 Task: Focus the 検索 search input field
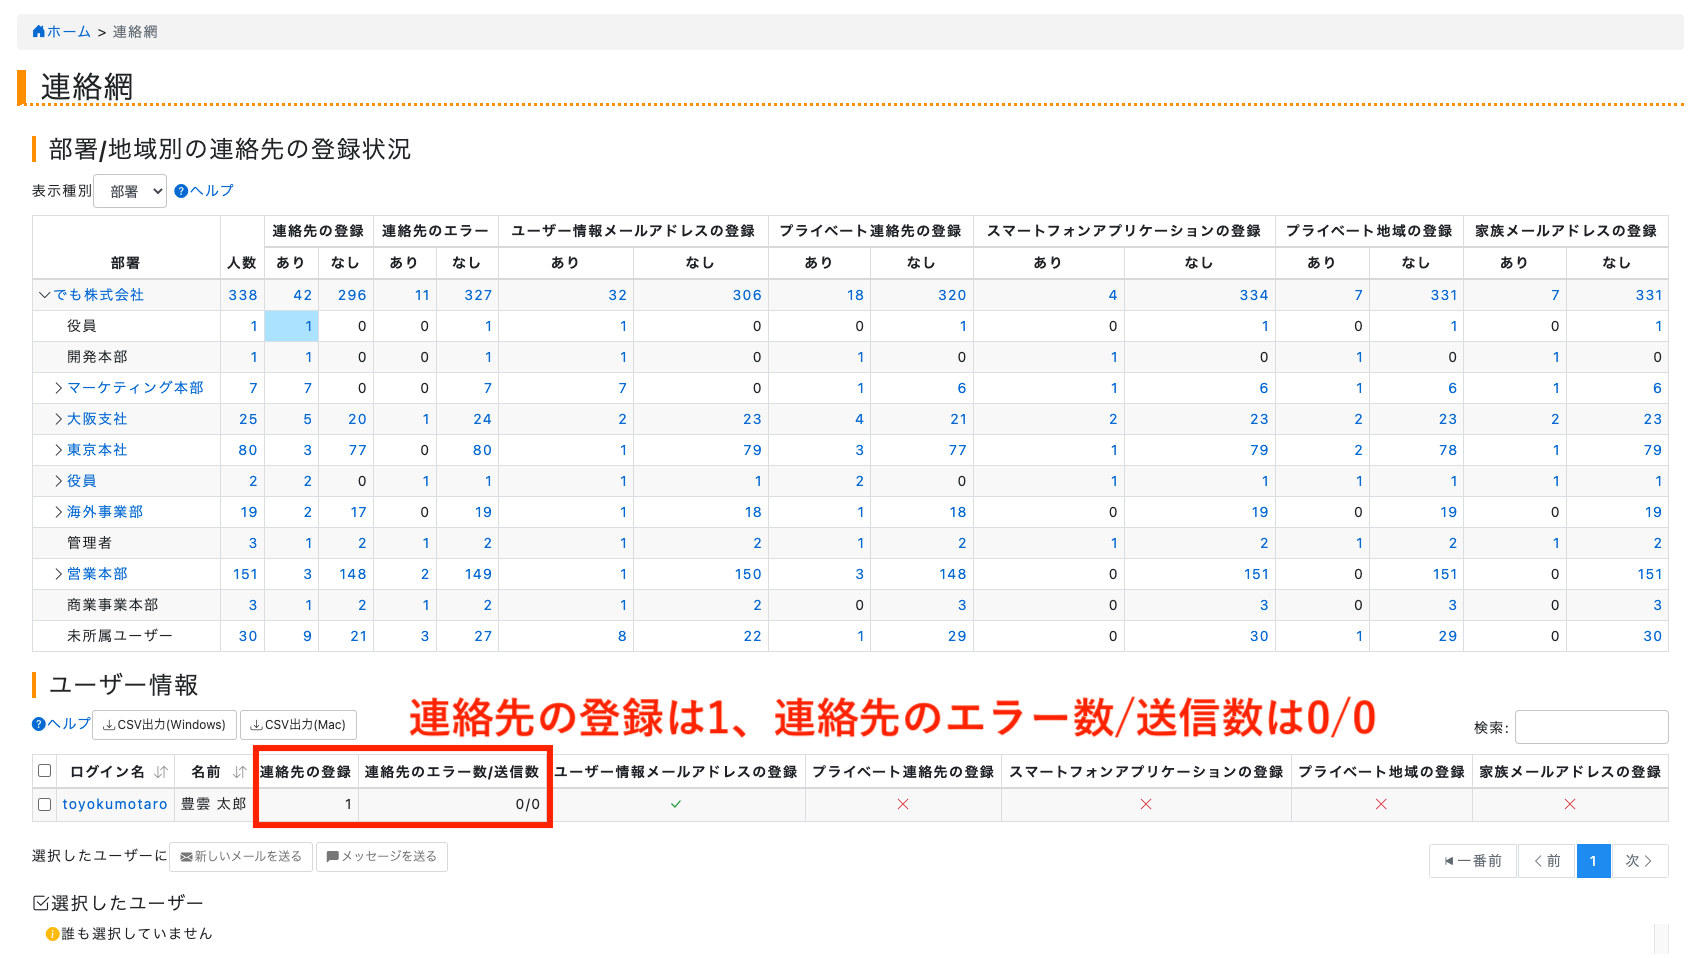tap(1591, 727)
